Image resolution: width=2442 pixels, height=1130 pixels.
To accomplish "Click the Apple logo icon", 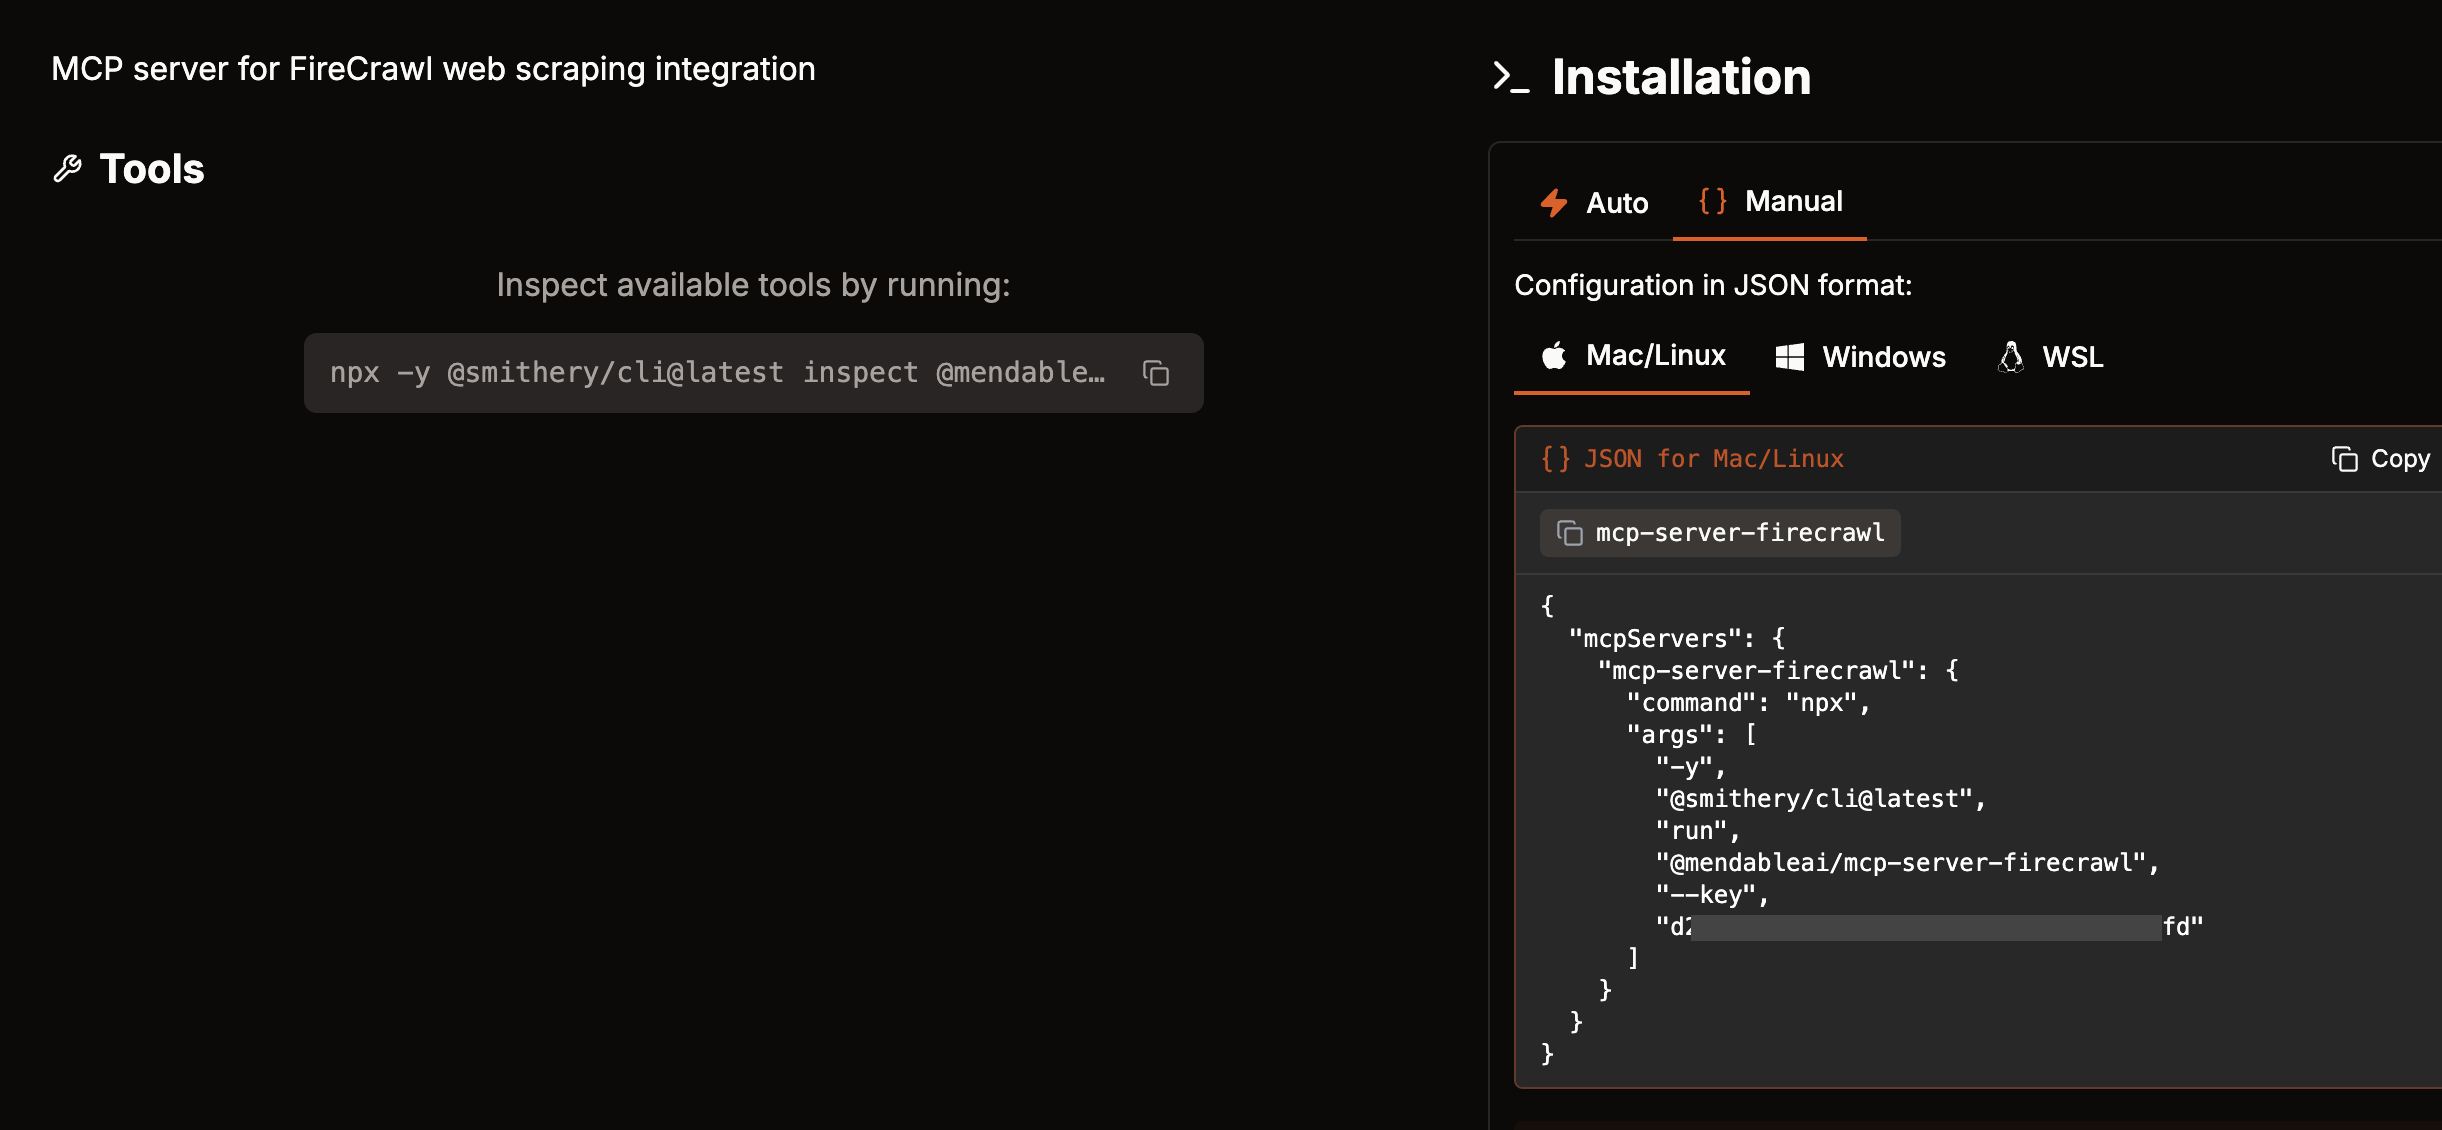I will (1554, 355).
